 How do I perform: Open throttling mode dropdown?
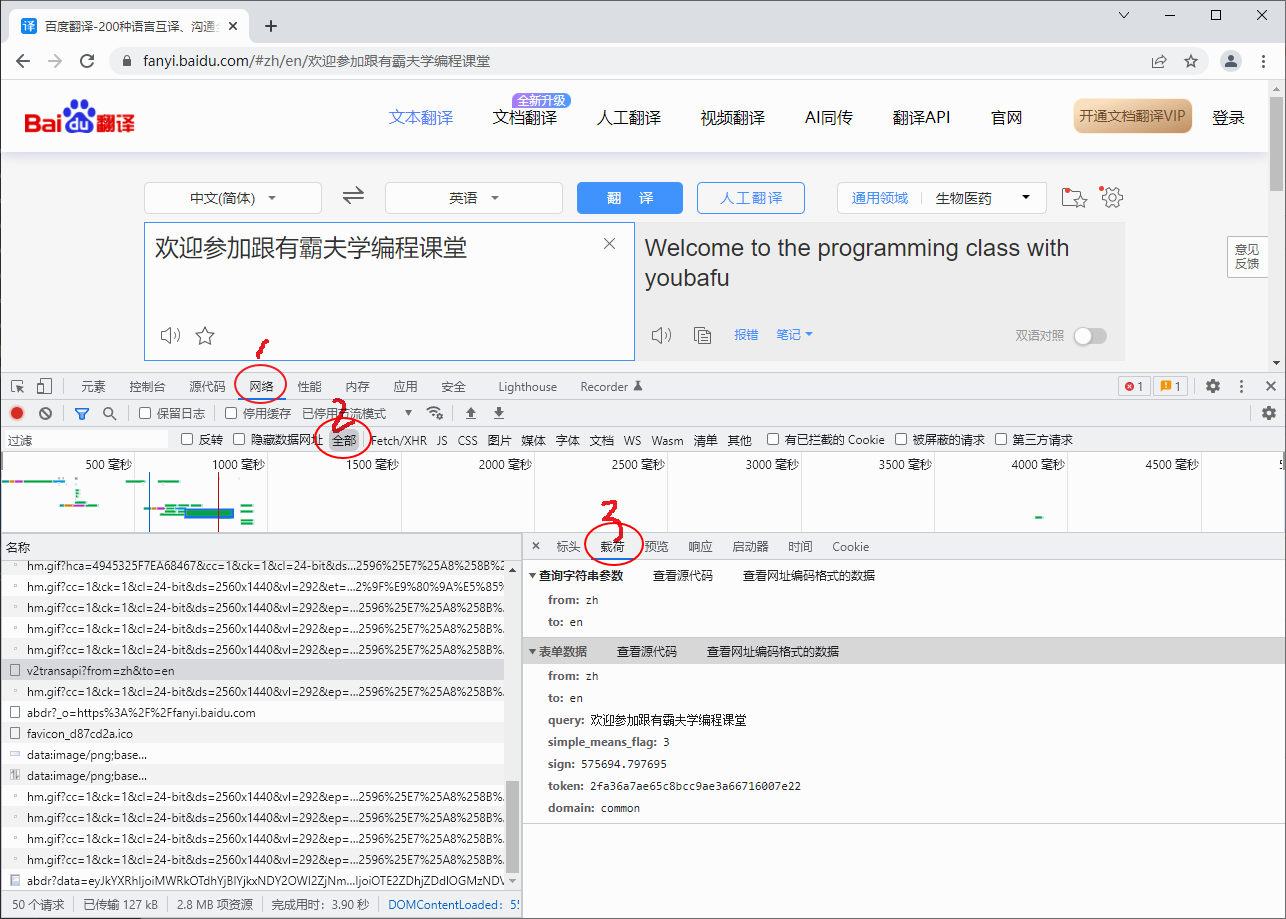(x=358, y=413)
